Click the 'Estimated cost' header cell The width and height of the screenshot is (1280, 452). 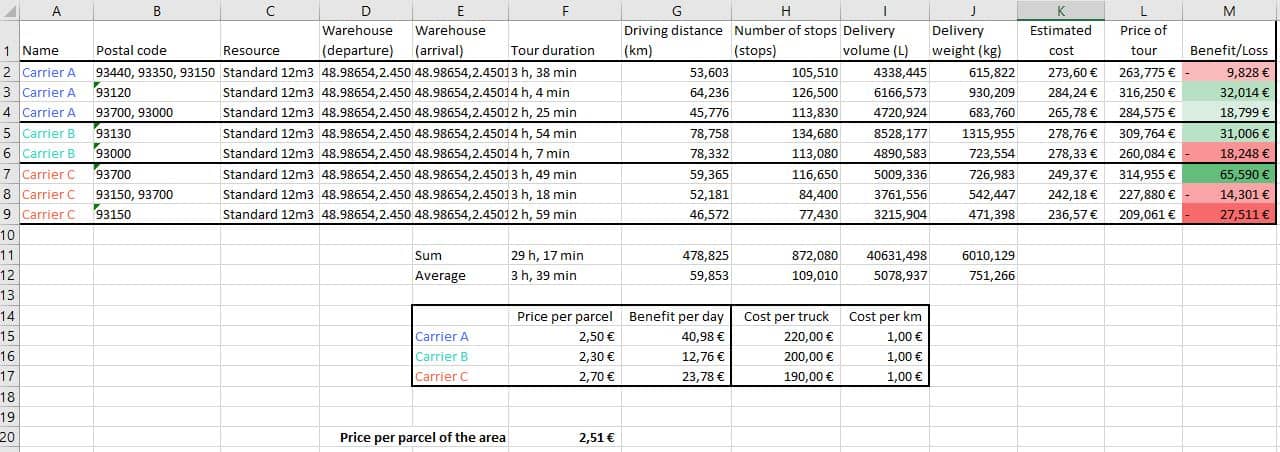(1060, 40)
